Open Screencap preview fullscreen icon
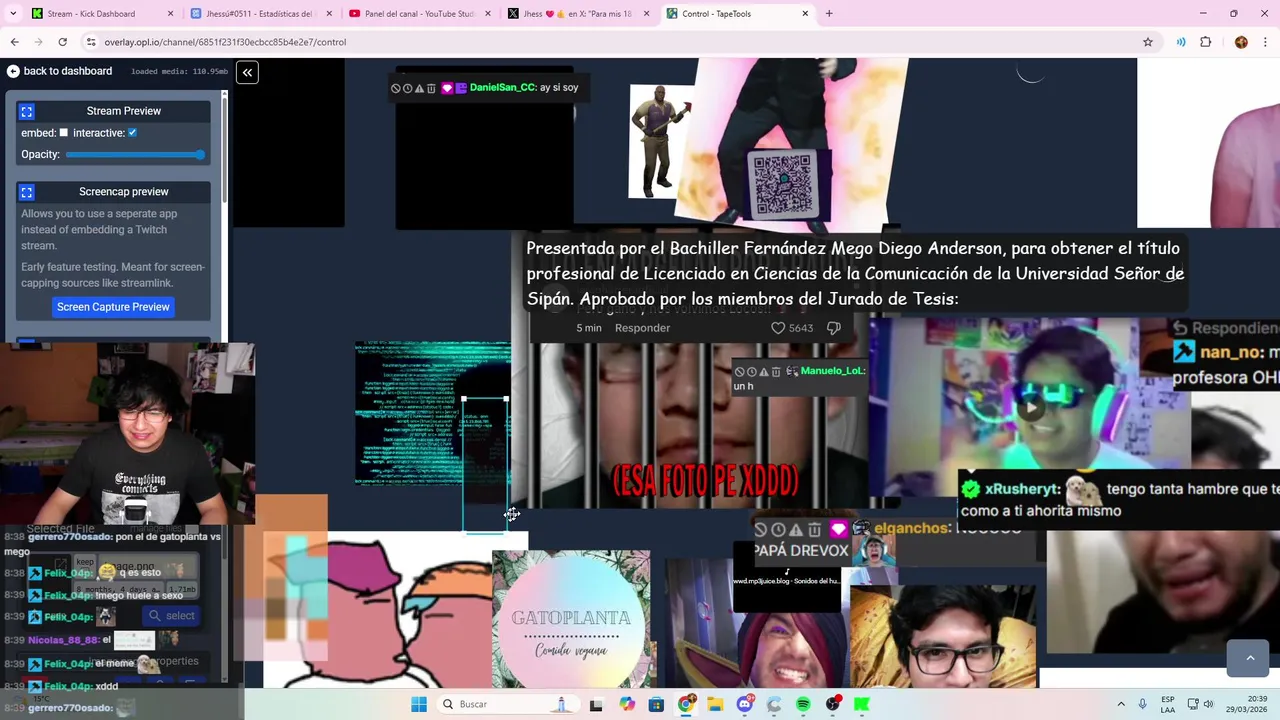The height and width of the screenshot is (720, 1280). point(27,192)
